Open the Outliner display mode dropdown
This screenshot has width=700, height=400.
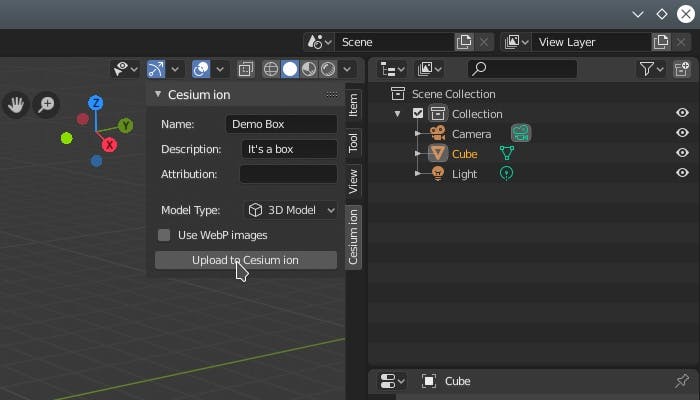click(x=429, y=69)
